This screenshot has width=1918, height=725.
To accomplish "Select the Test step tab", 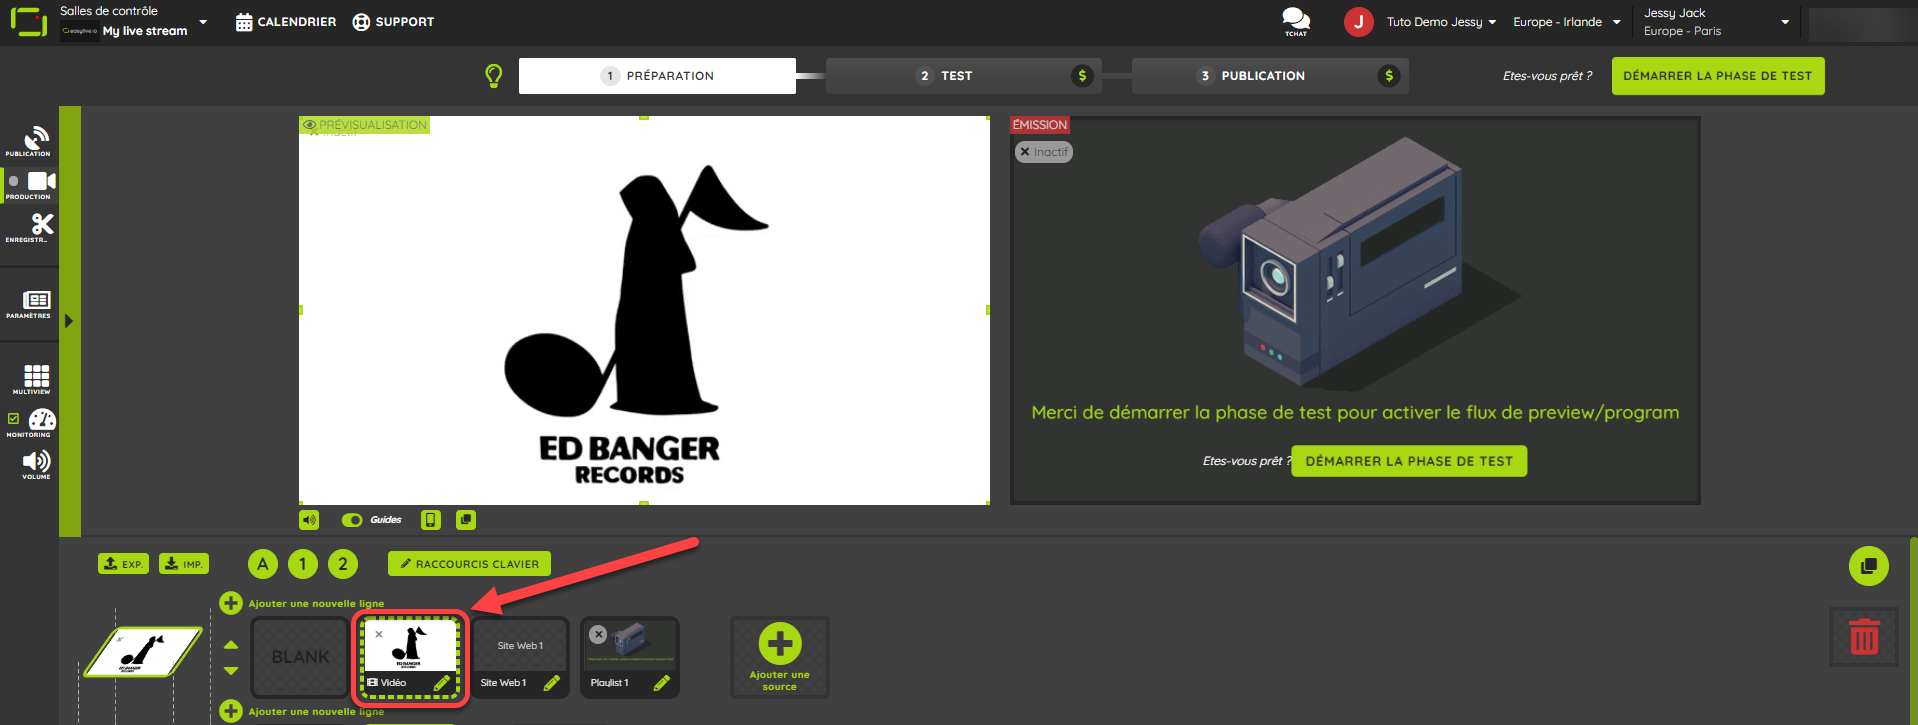I will [963, 76].
